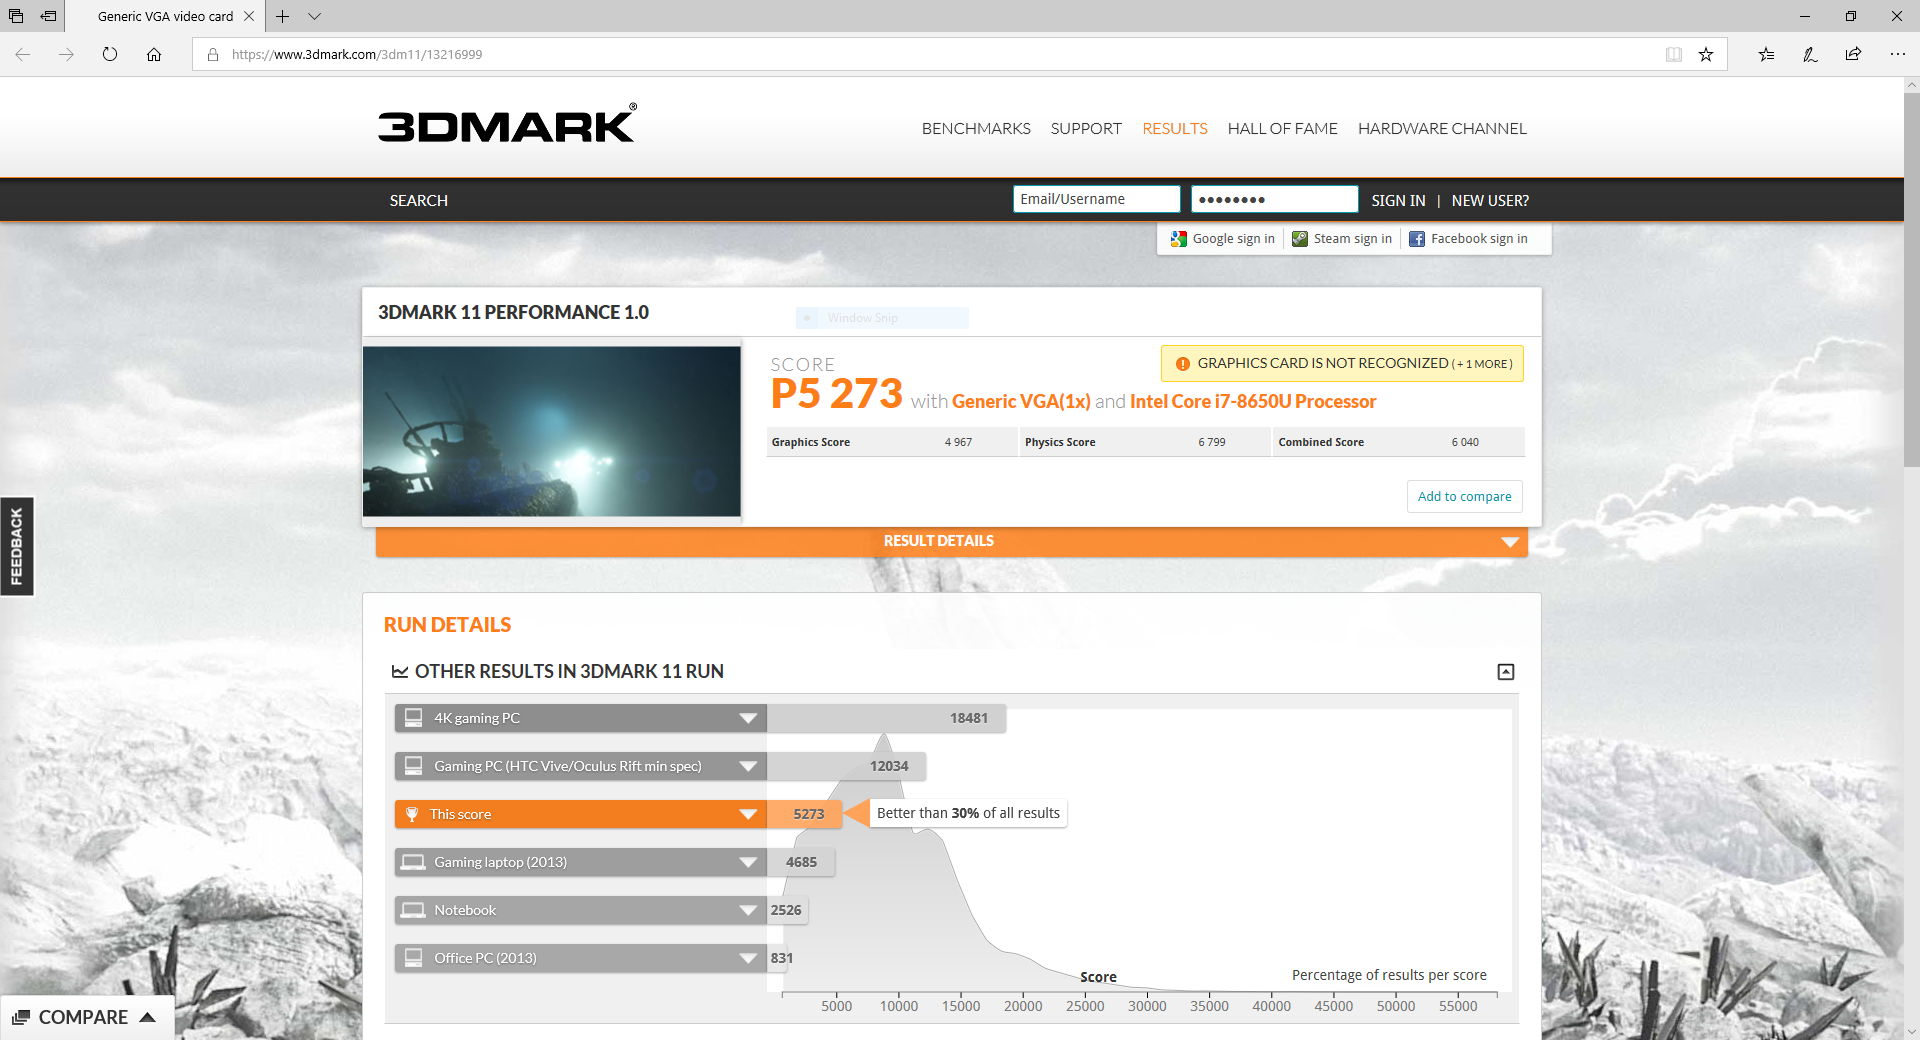
Task: Open the Feedback side tab
Action: pyautogui.click(x=17, y=546)
